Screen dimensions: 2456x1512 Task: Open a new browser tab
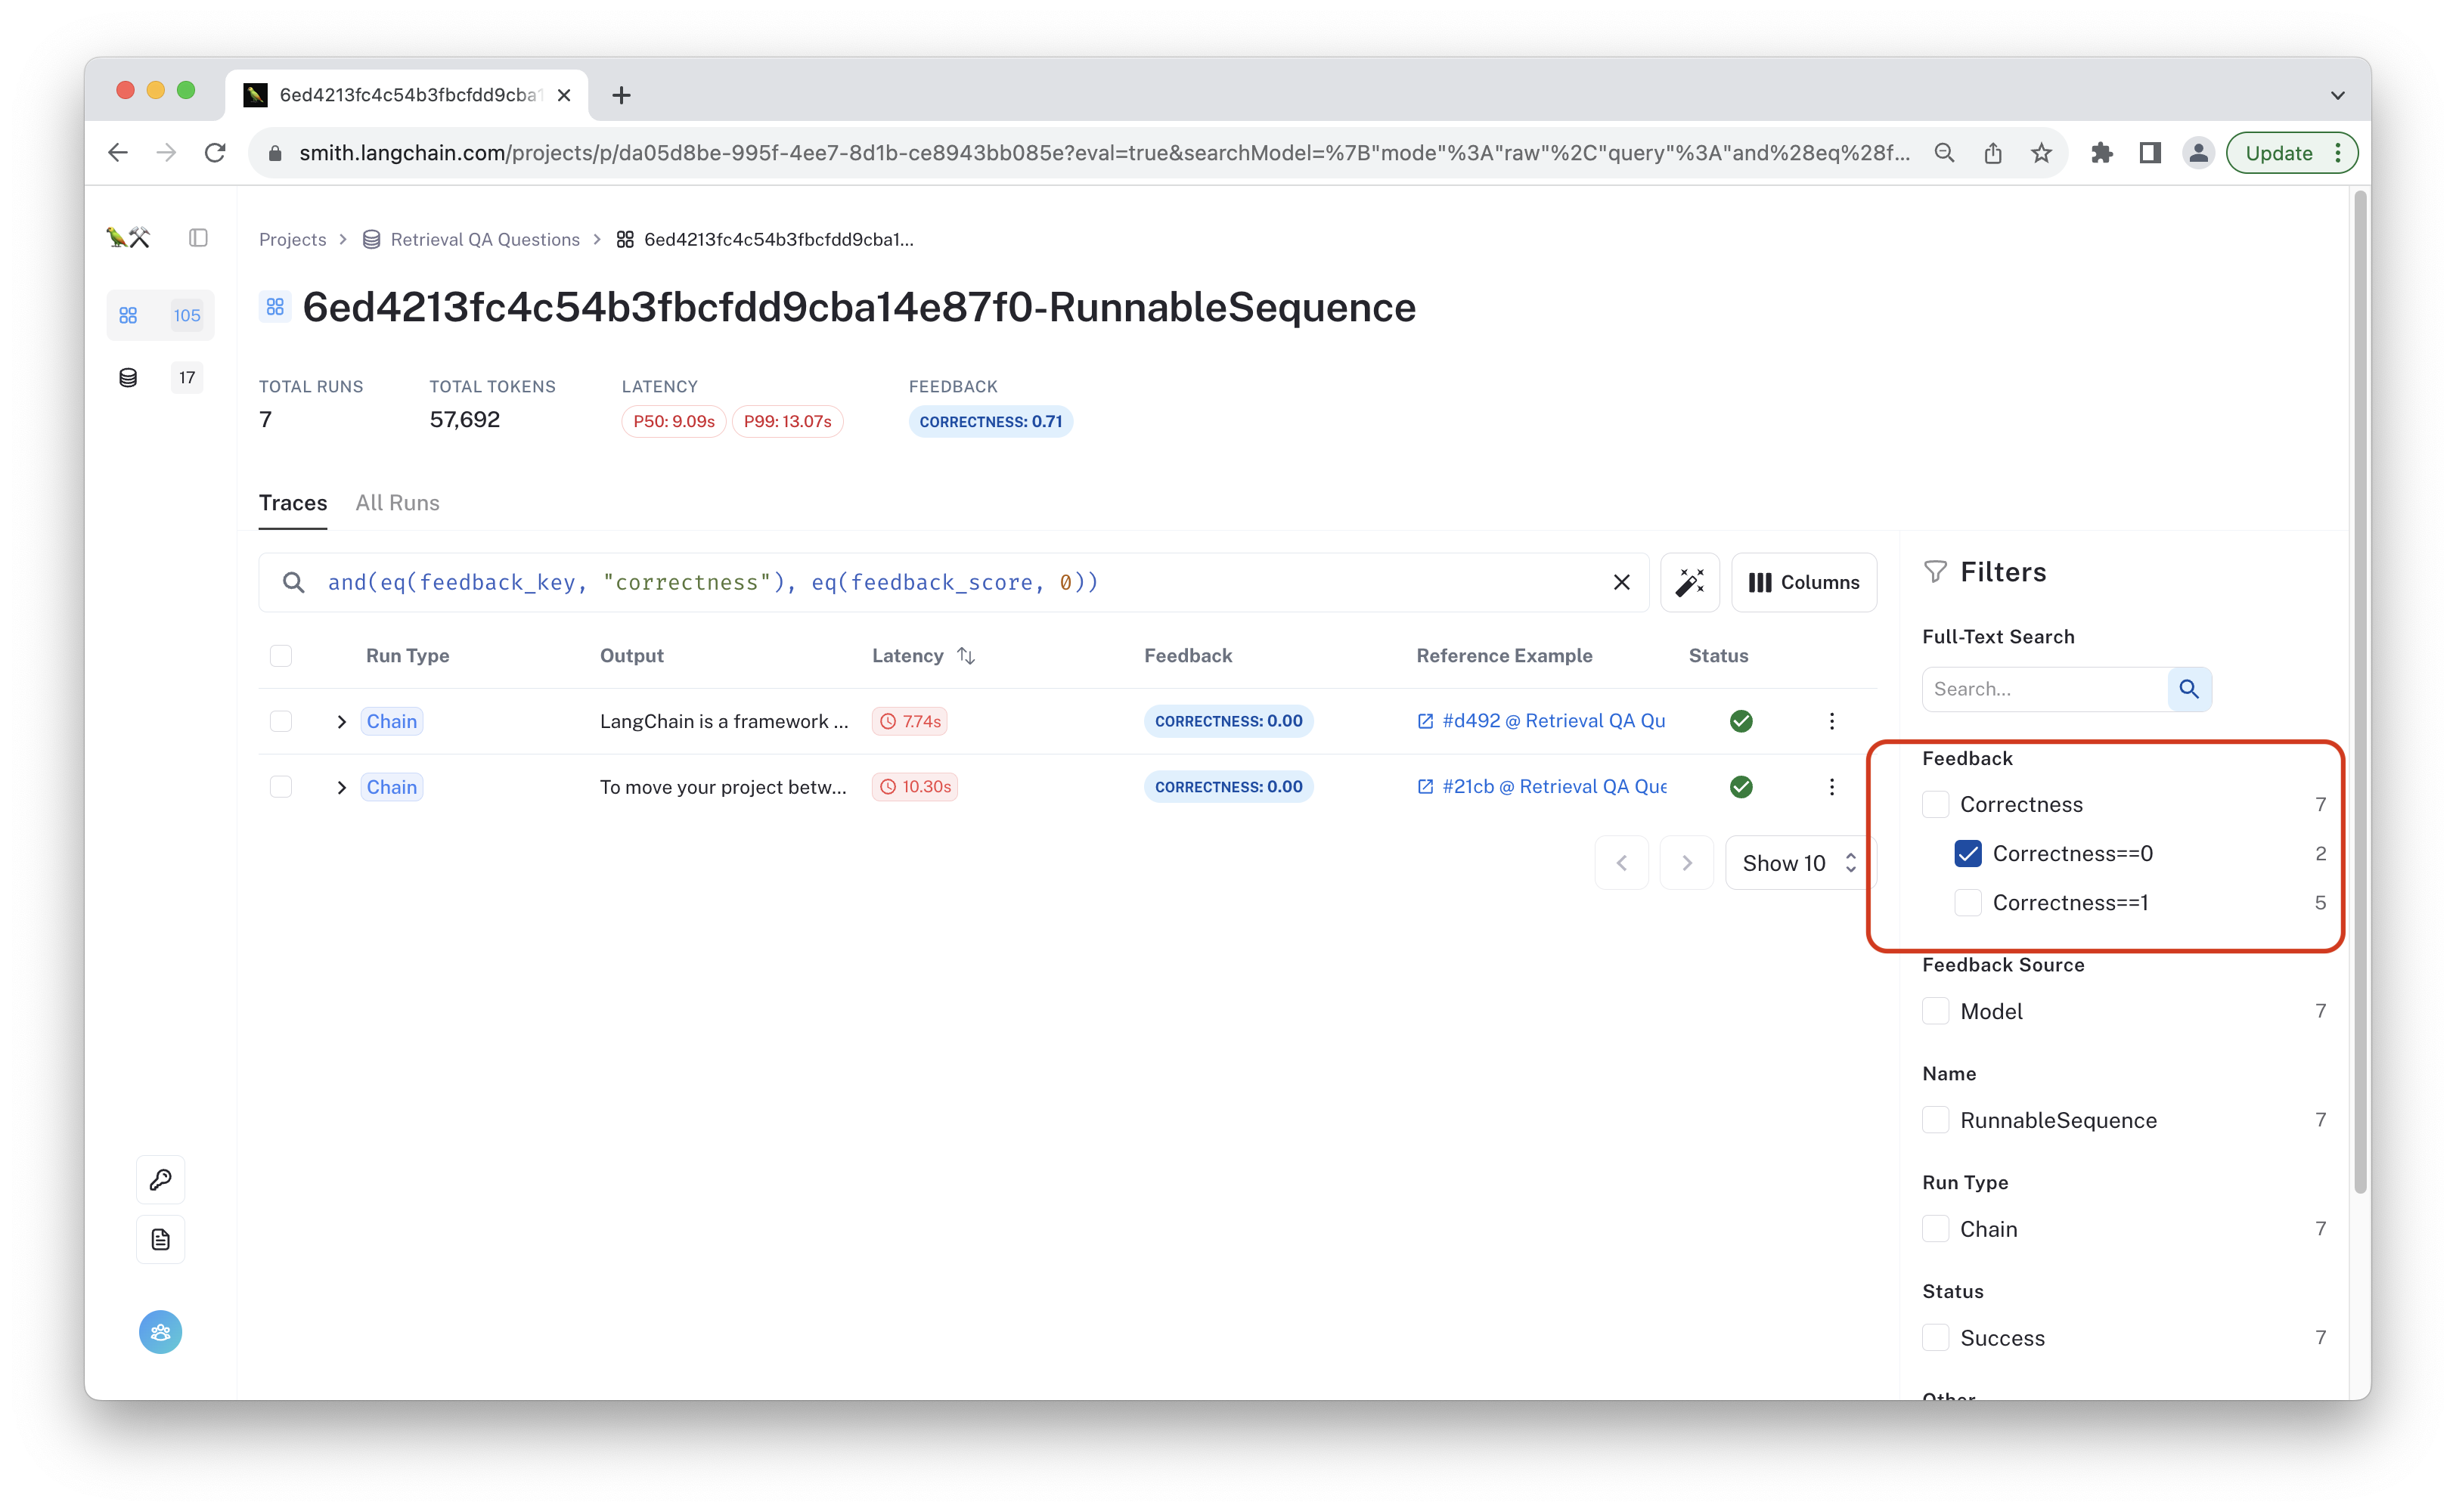coord(621,95)
